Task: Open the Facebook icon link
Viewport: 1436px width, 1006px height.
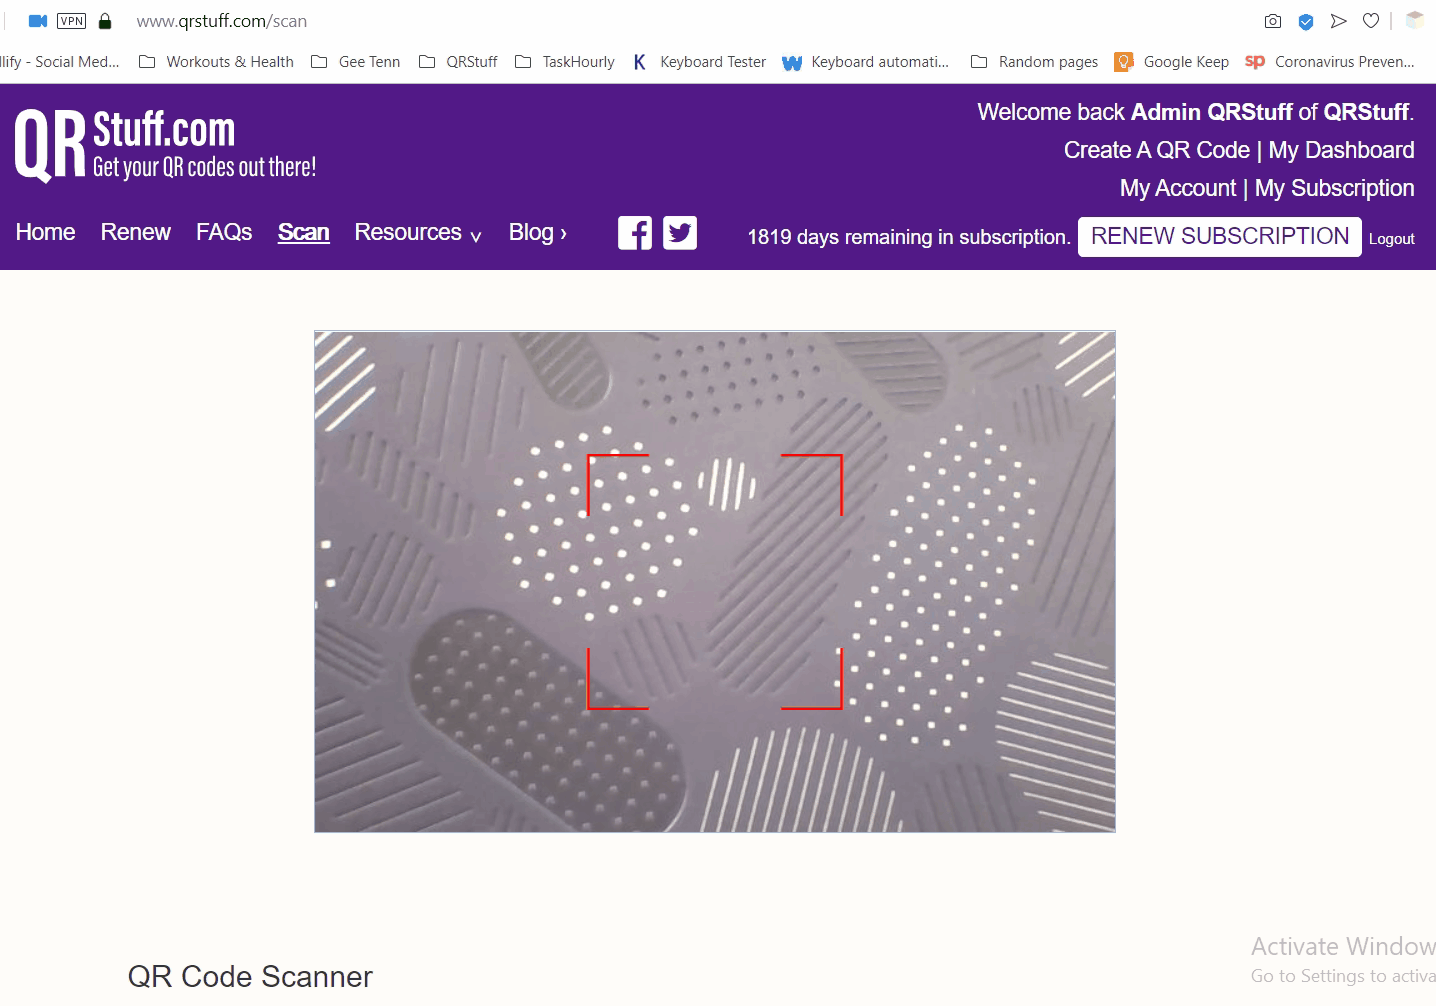Action: pyautogui.click(x=635, y=233)
